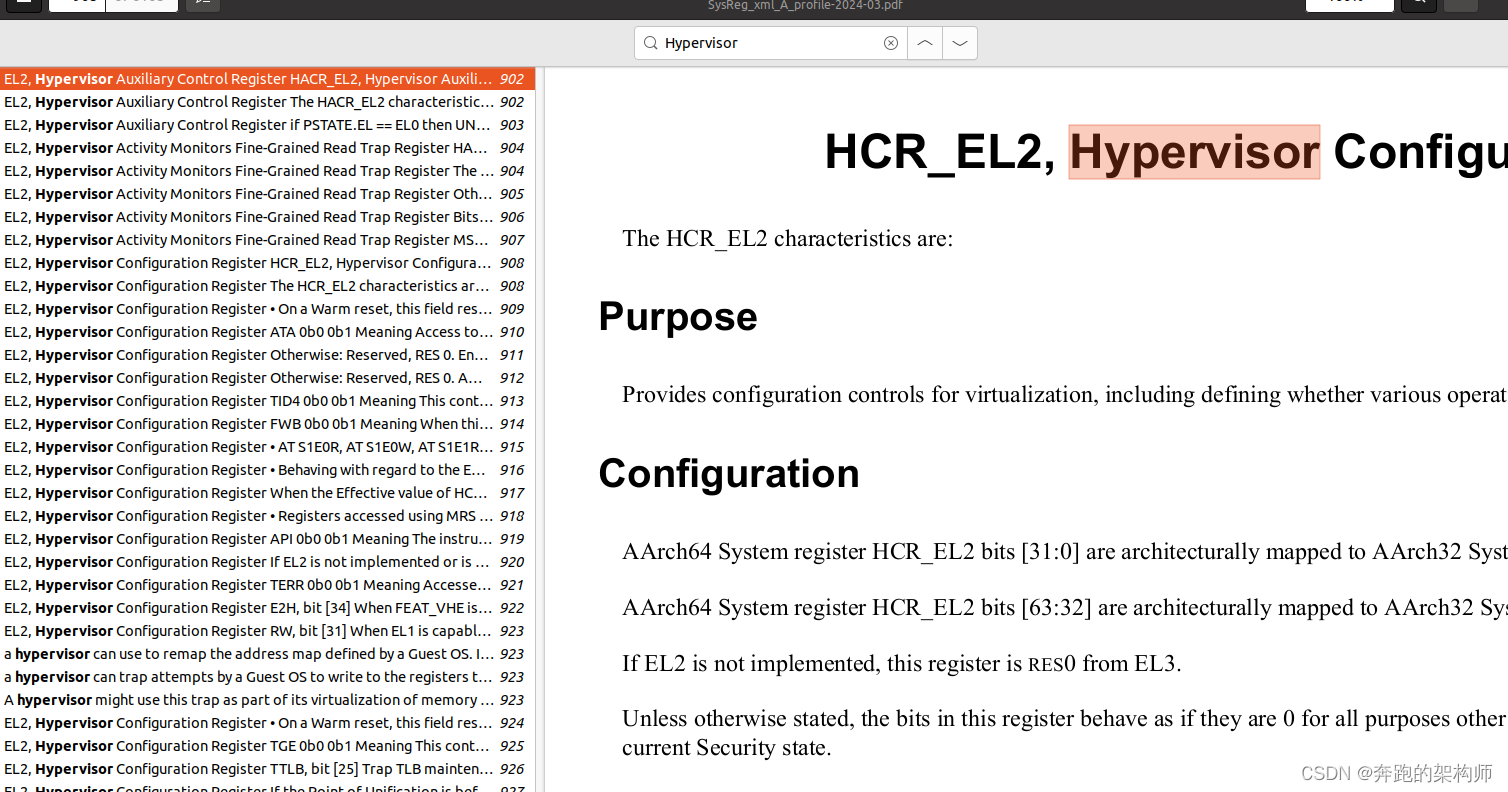Toggle the find bar with the header search icon

pyautogui.click(x=1418, y=5)
